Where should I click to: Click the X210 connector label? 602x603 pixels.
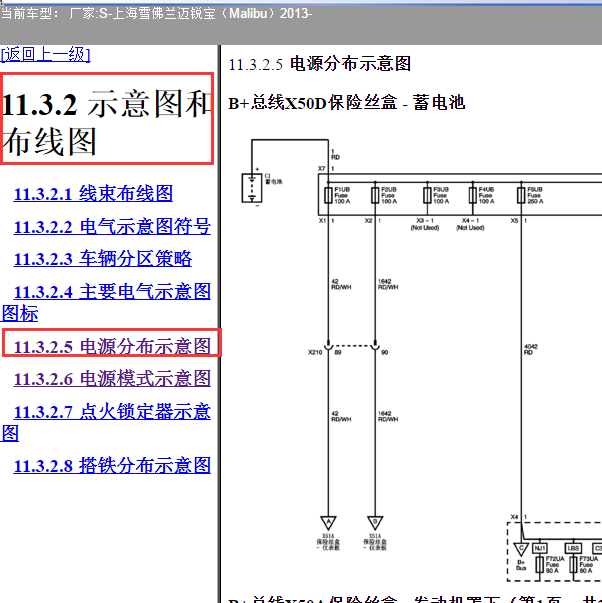click(x=315, y=352)
